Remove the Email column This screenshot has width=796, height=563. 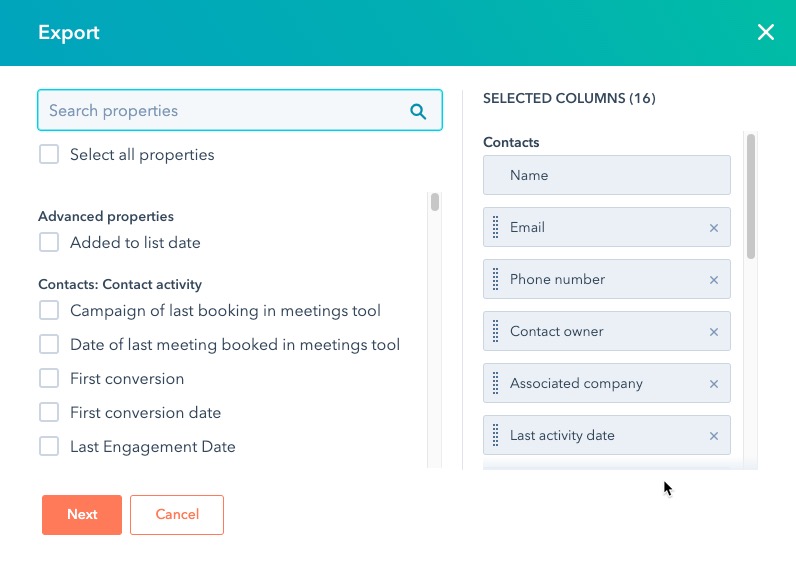coord(714,228)
